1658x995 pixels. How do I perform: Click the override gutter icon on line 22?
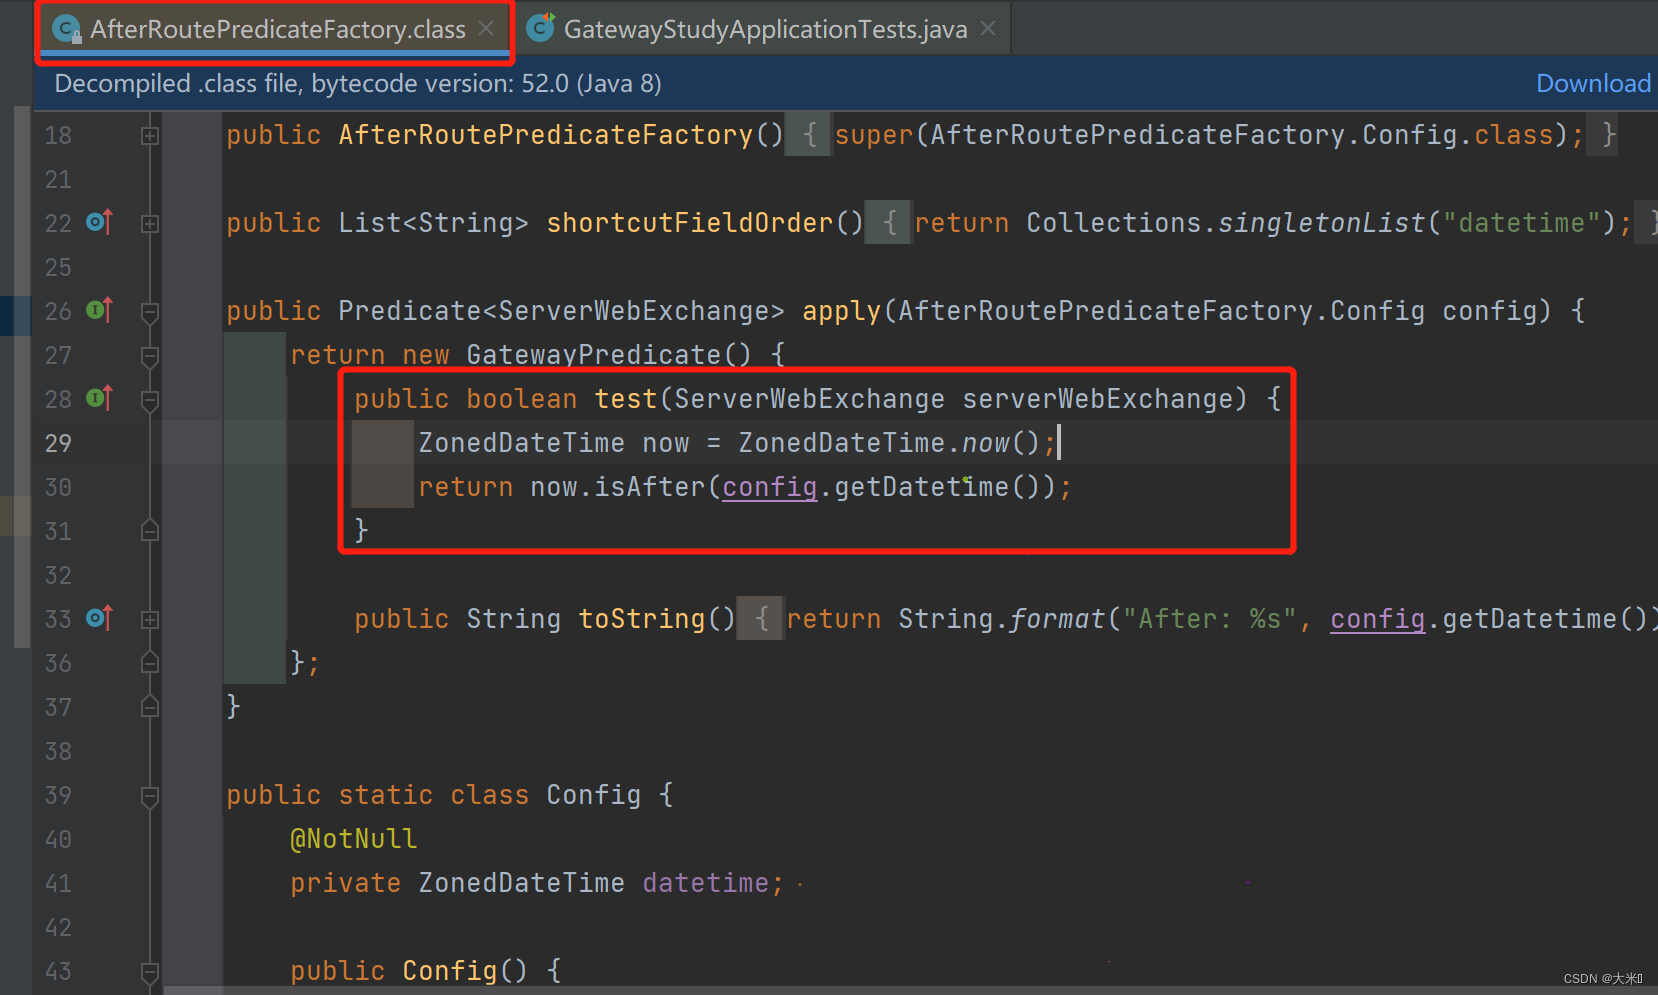[100, 222]
